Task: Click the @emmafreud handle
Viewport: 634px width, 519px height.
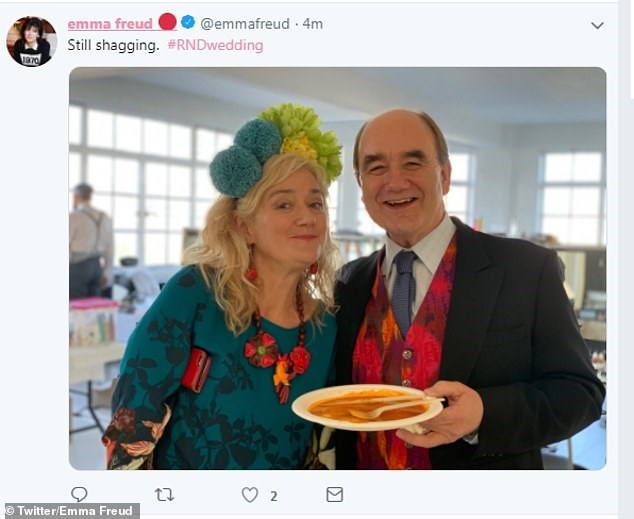Action: point(245,24)
